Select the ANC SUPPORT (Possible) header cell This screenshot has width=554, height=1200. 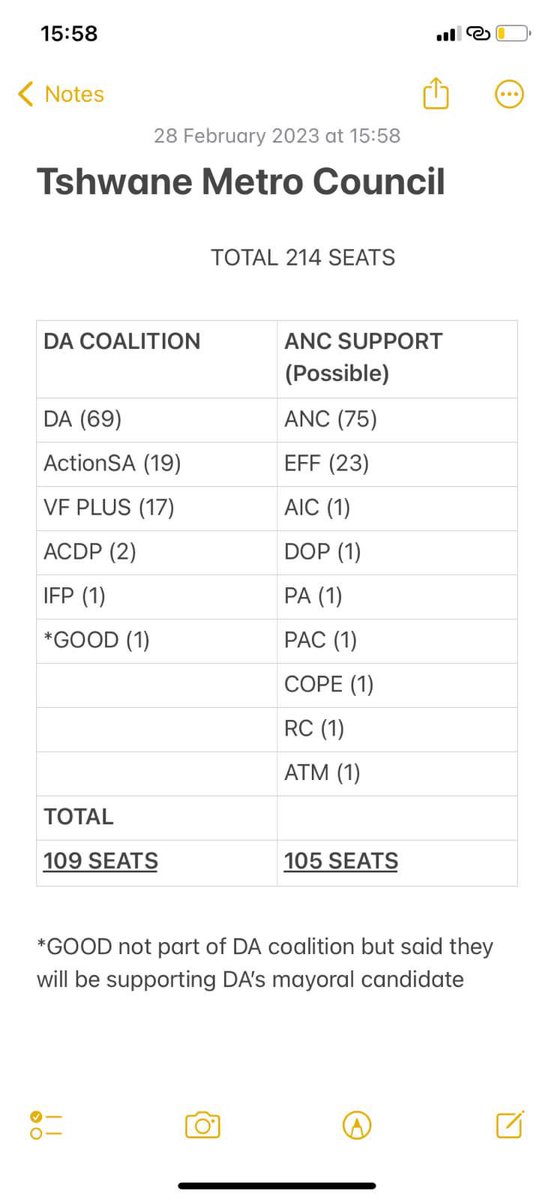(x=397, y=358)
